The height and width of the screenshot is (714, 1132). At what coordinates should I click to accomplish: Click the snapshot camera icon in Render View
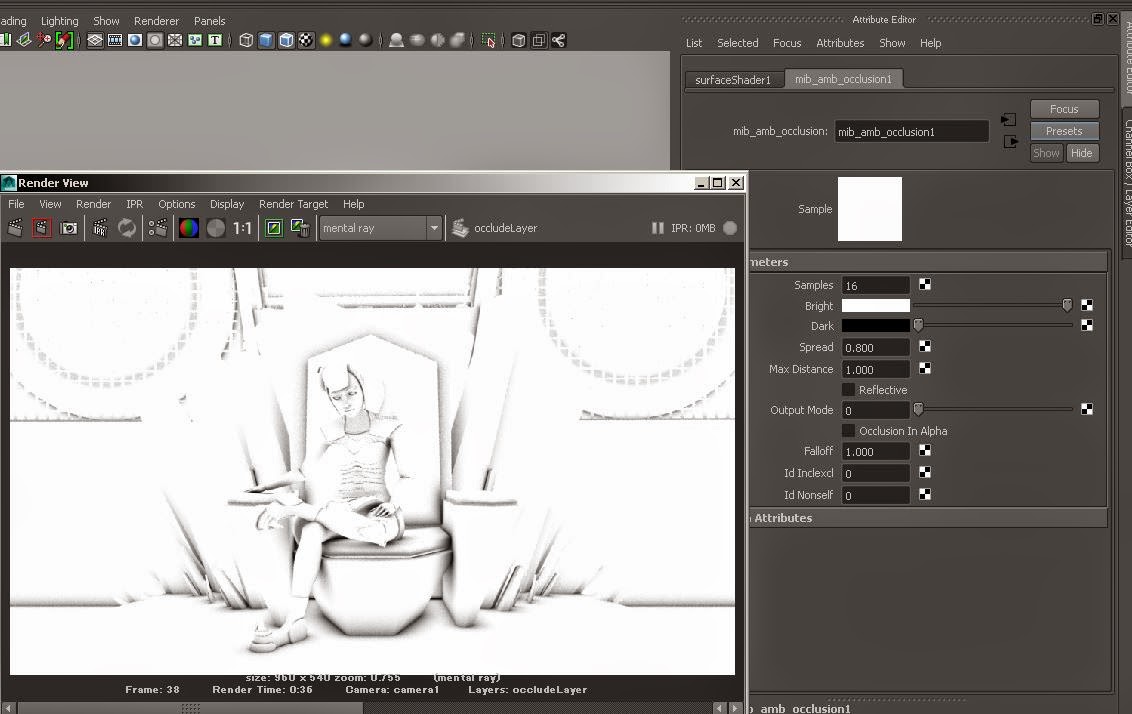tap(69, 228)
